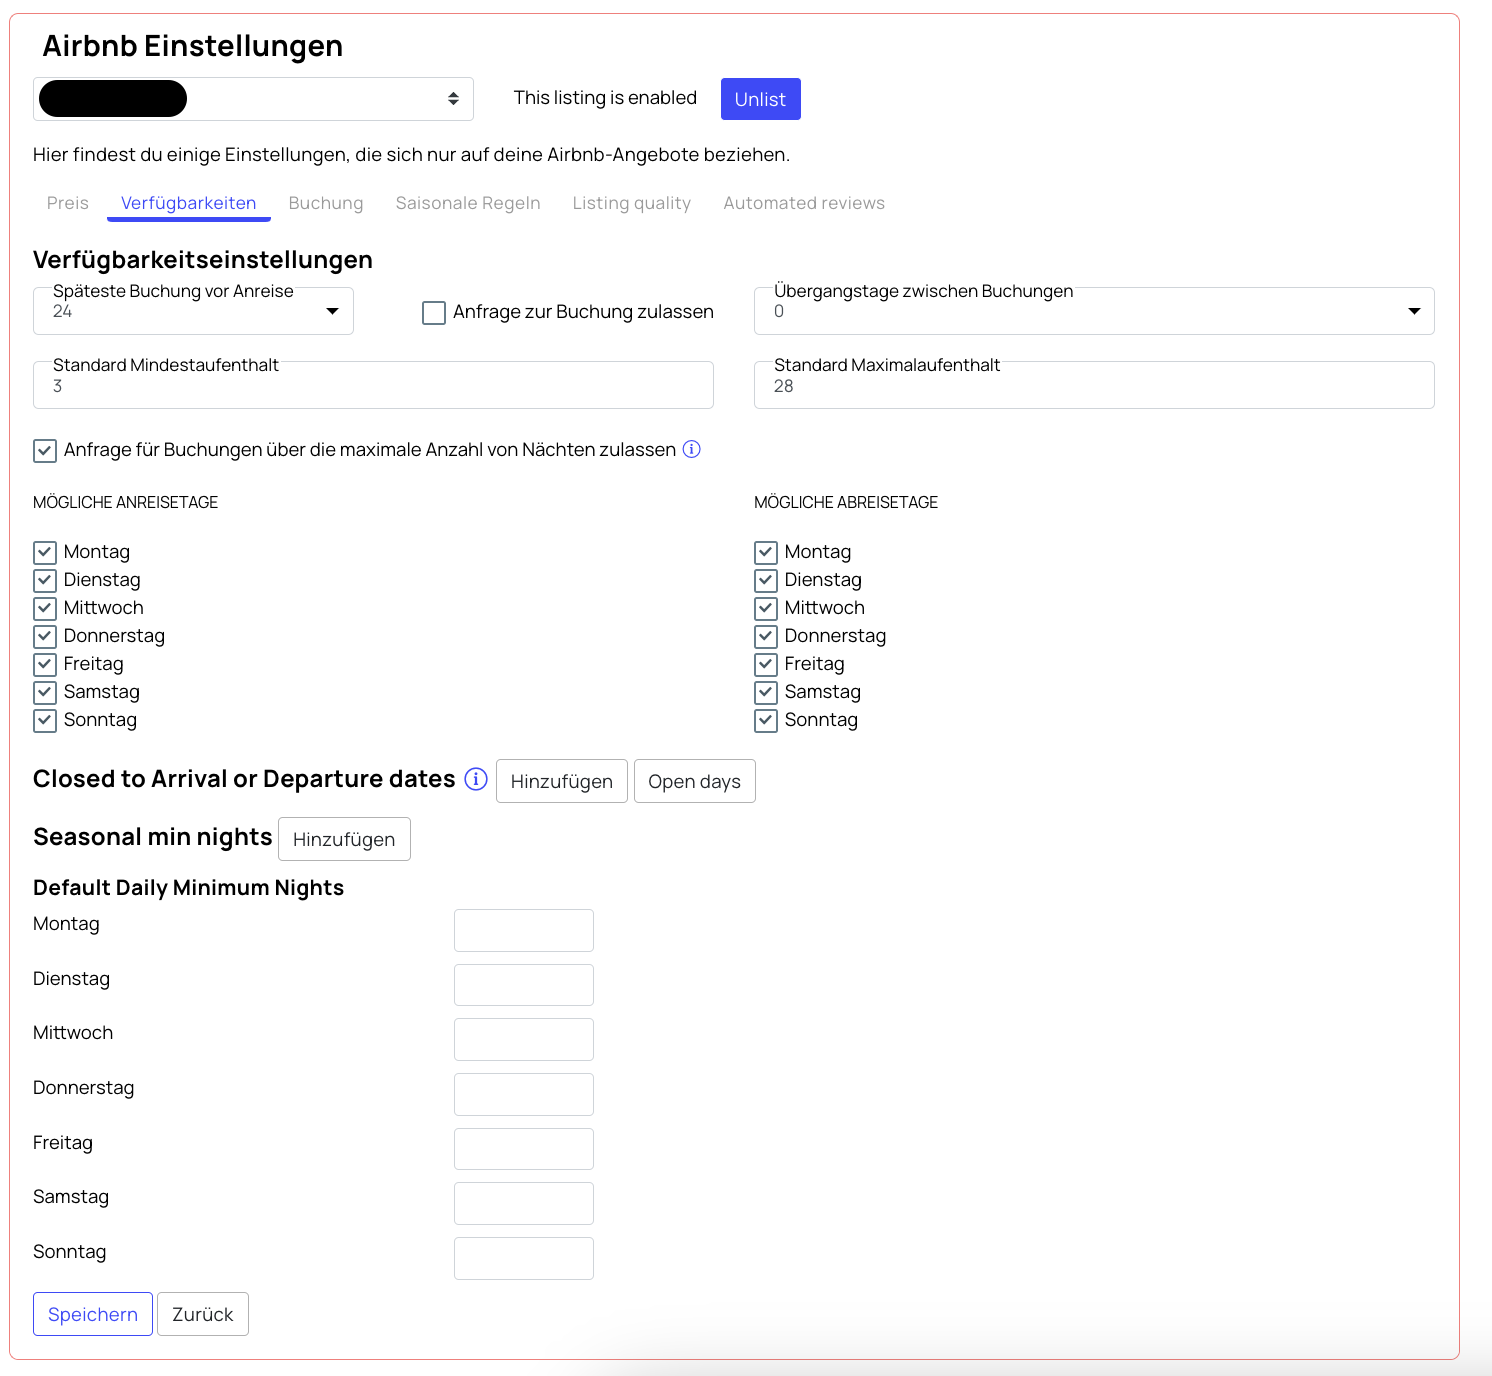This screenshot has width=1492, height=1376.
Task: Click Sonntag minimum nights input
Action: (x=524, y=1258)
